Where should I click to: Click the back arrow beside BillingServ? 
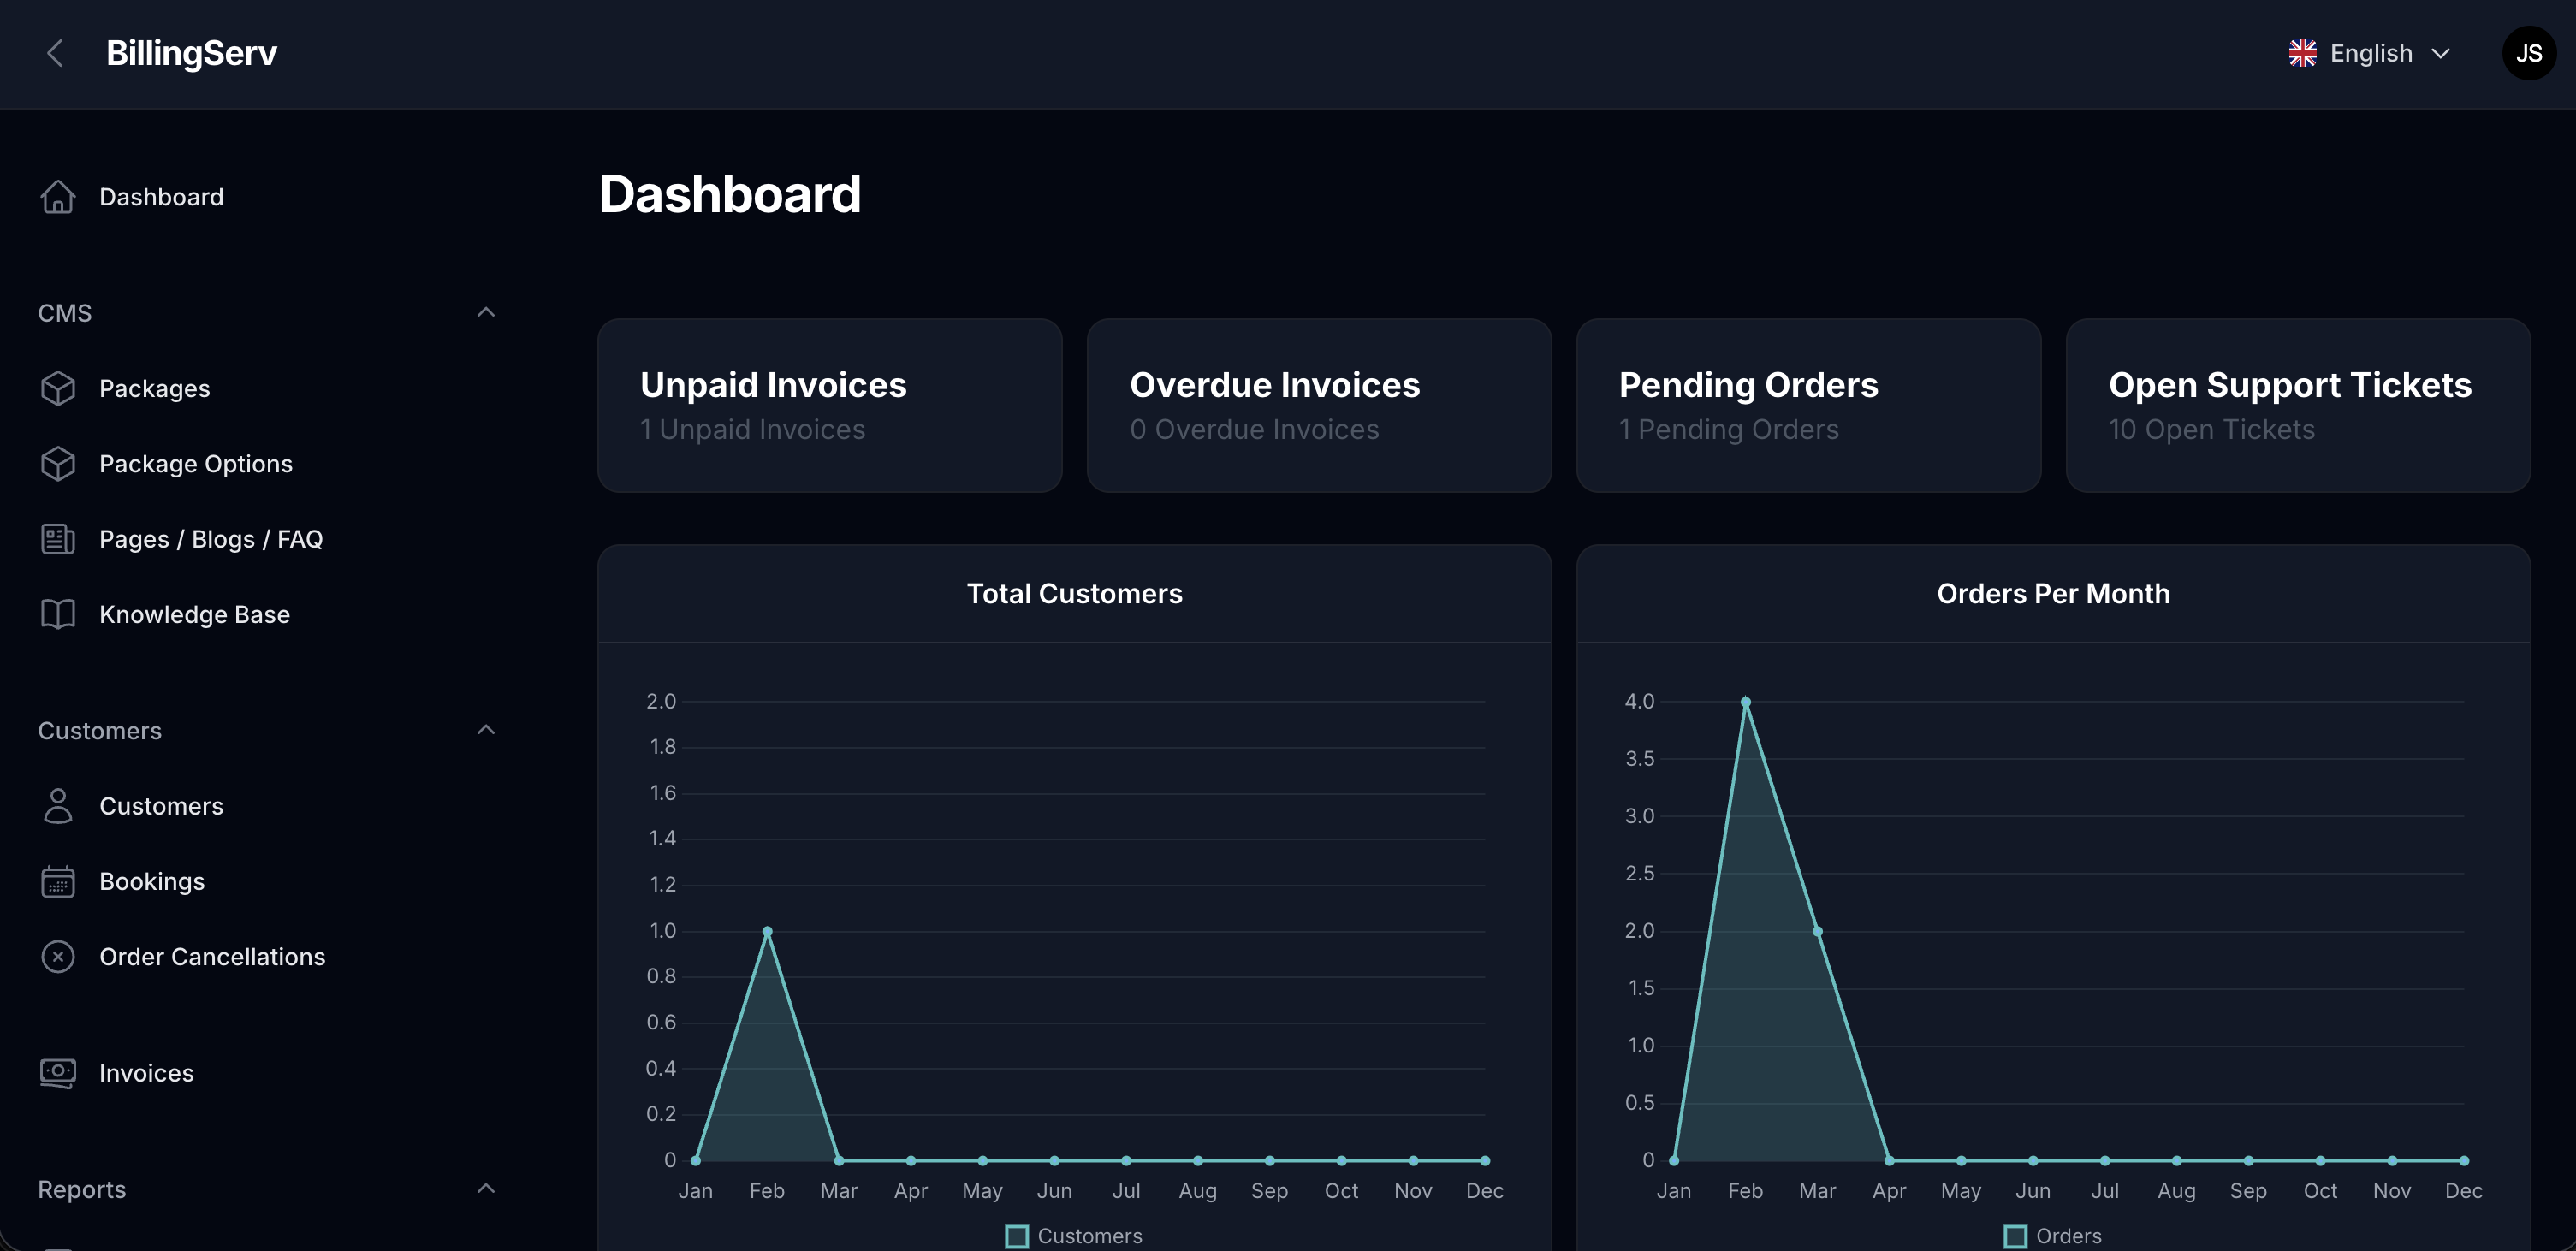pos(55,53)
